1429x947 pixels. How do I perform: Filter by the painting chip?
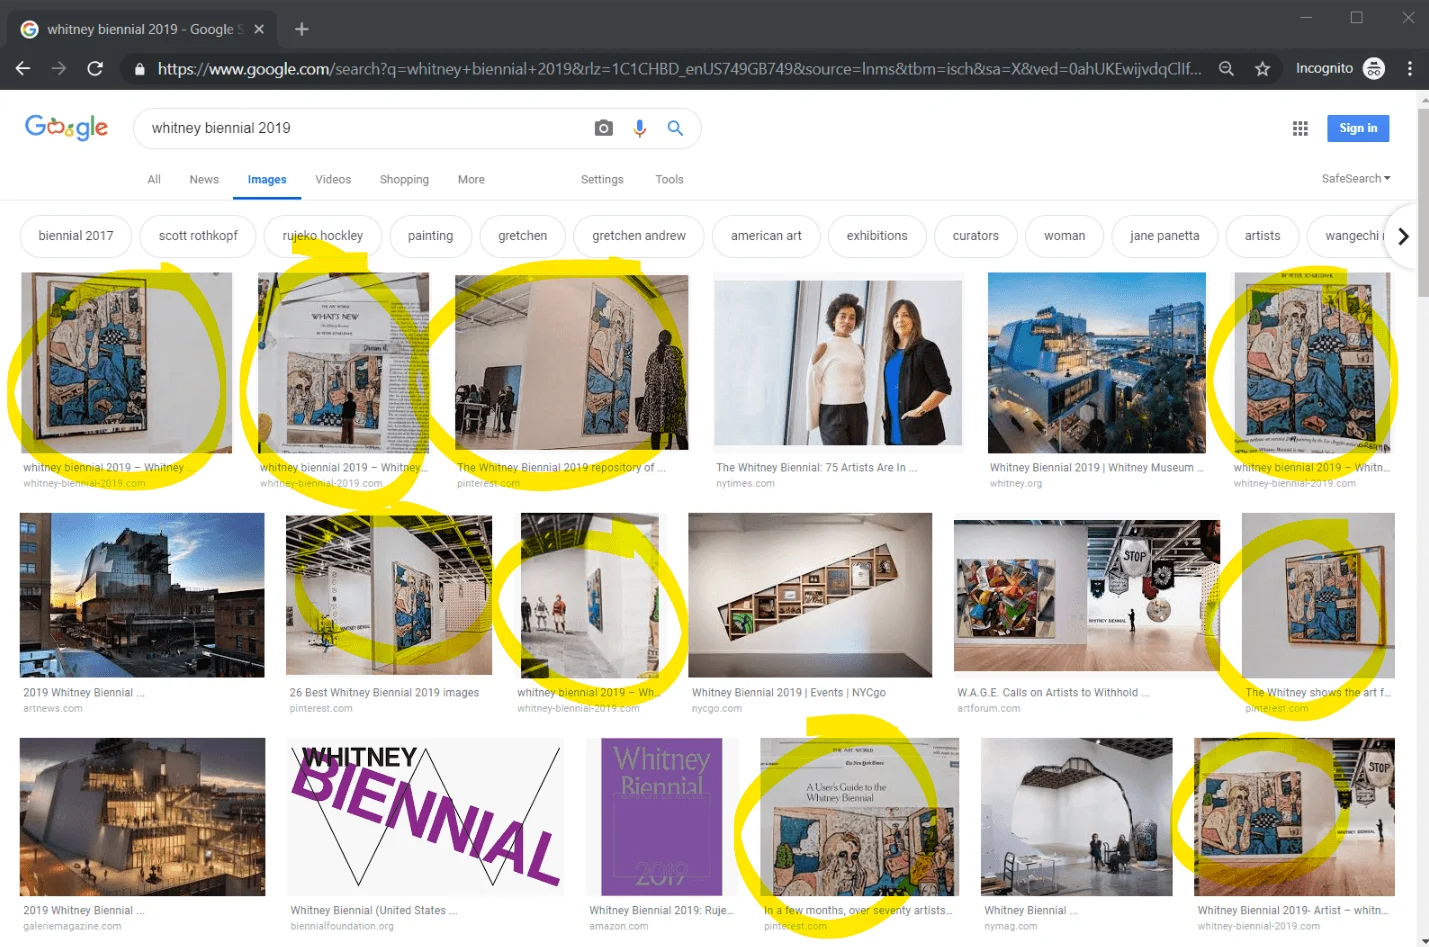430,236
